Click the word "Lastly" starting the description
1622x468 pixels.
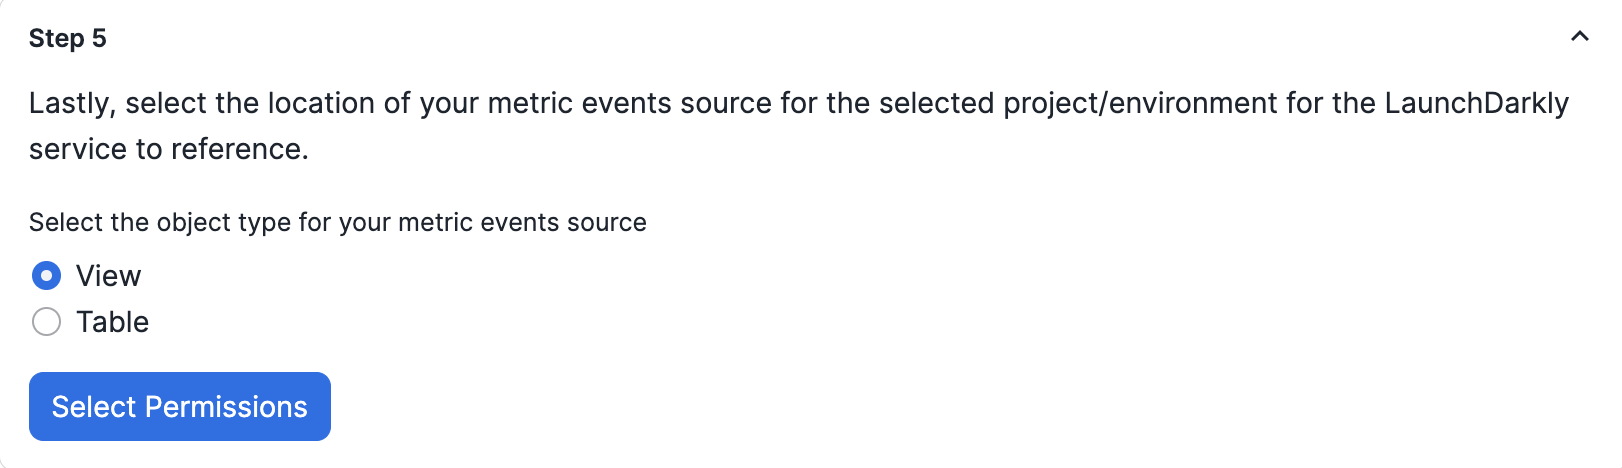pyautogui.click(x=70, y=103)
